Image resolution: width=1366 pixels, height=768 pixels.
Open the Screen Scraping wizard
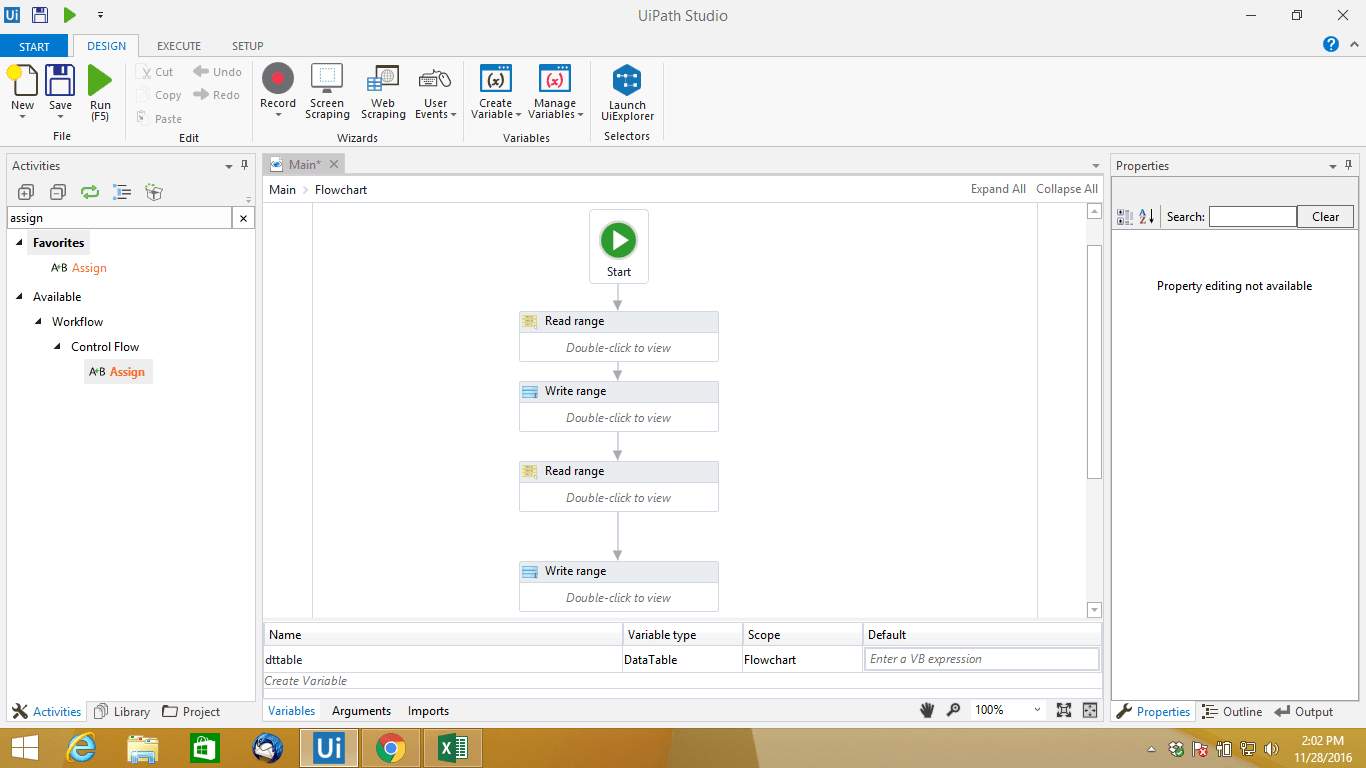(x=327, y=78)
